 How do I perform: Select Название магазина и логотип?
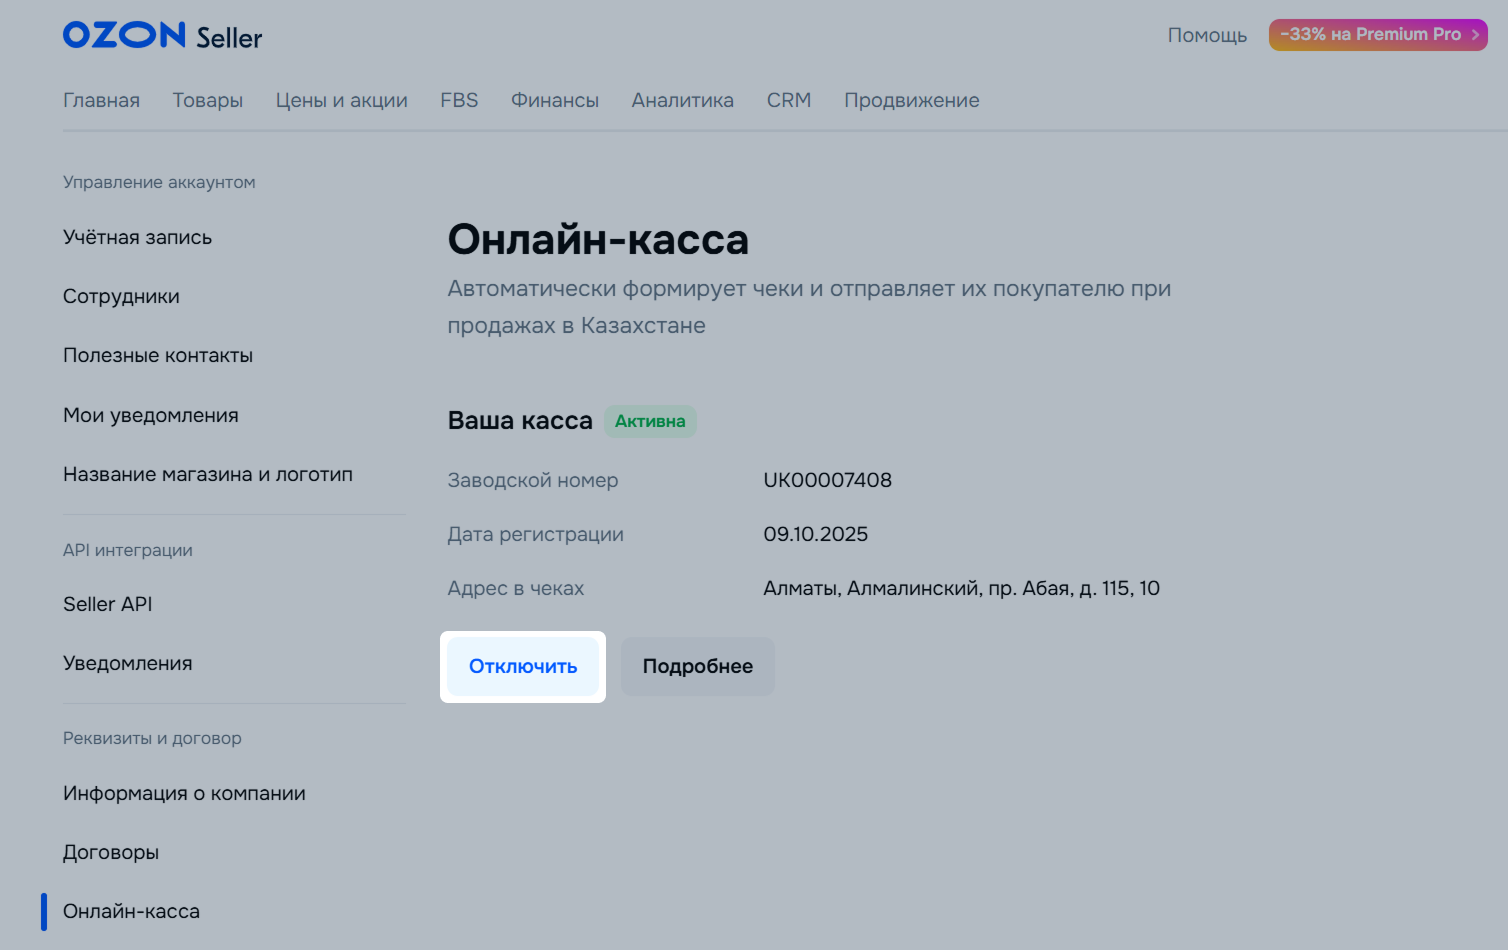207,474
